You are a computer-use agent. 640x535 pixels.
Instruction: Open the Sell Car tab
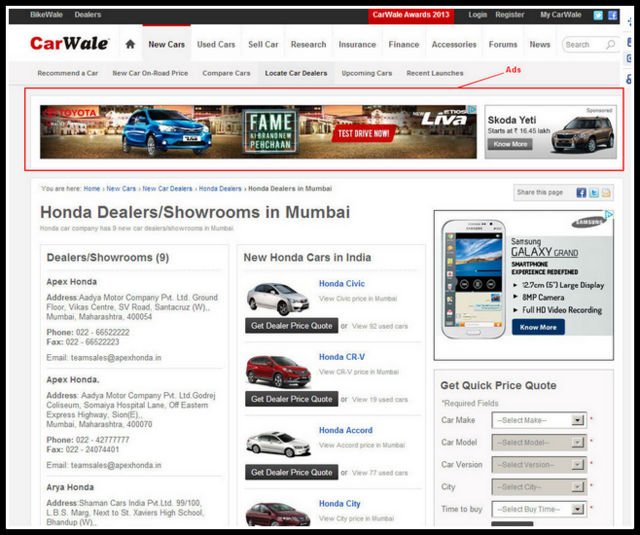tap(263, 44)
